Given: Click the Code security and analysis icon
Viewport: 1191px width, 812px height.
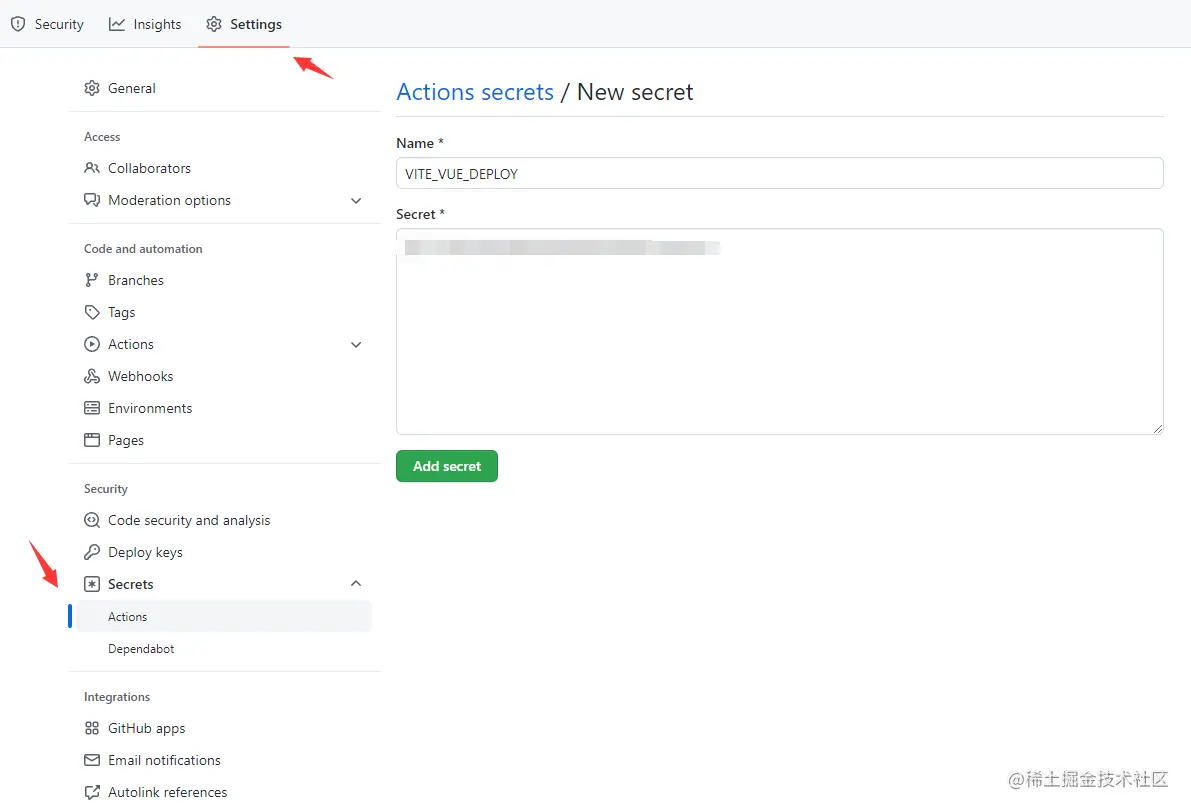Looking at the screenshot, I should click(92, 520).
